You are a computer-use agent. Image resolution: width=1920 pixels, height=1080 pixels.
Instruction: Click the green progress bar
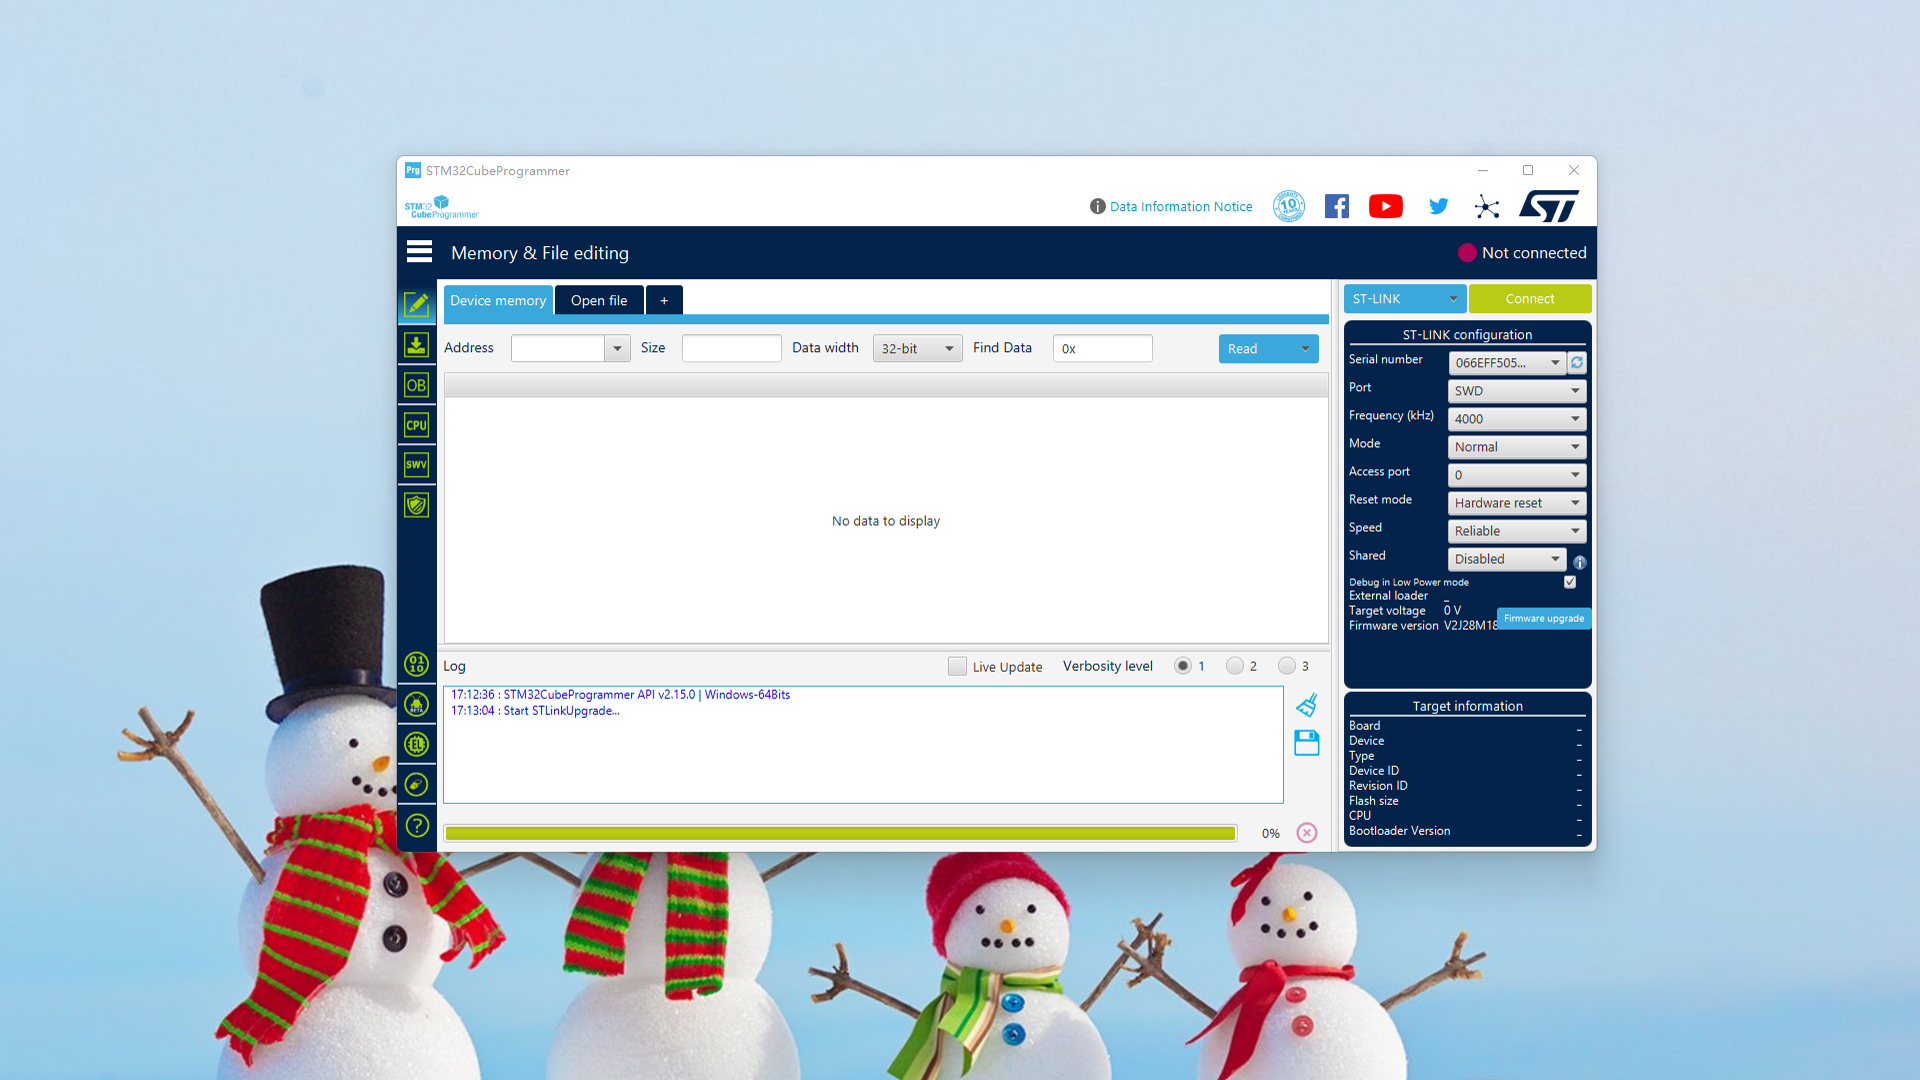840,833
